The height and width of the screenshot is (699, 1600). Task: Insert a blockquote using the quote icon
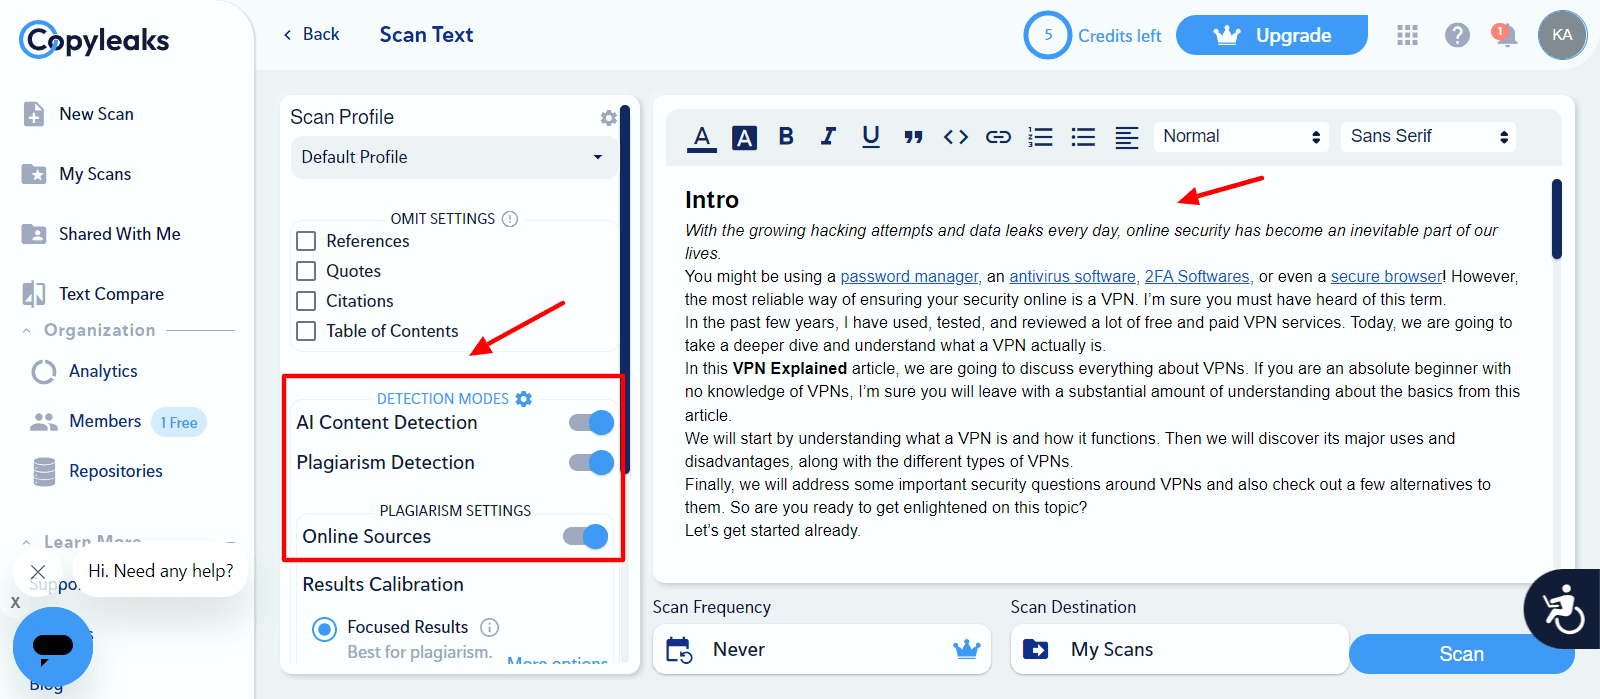[x=913, y=137]
